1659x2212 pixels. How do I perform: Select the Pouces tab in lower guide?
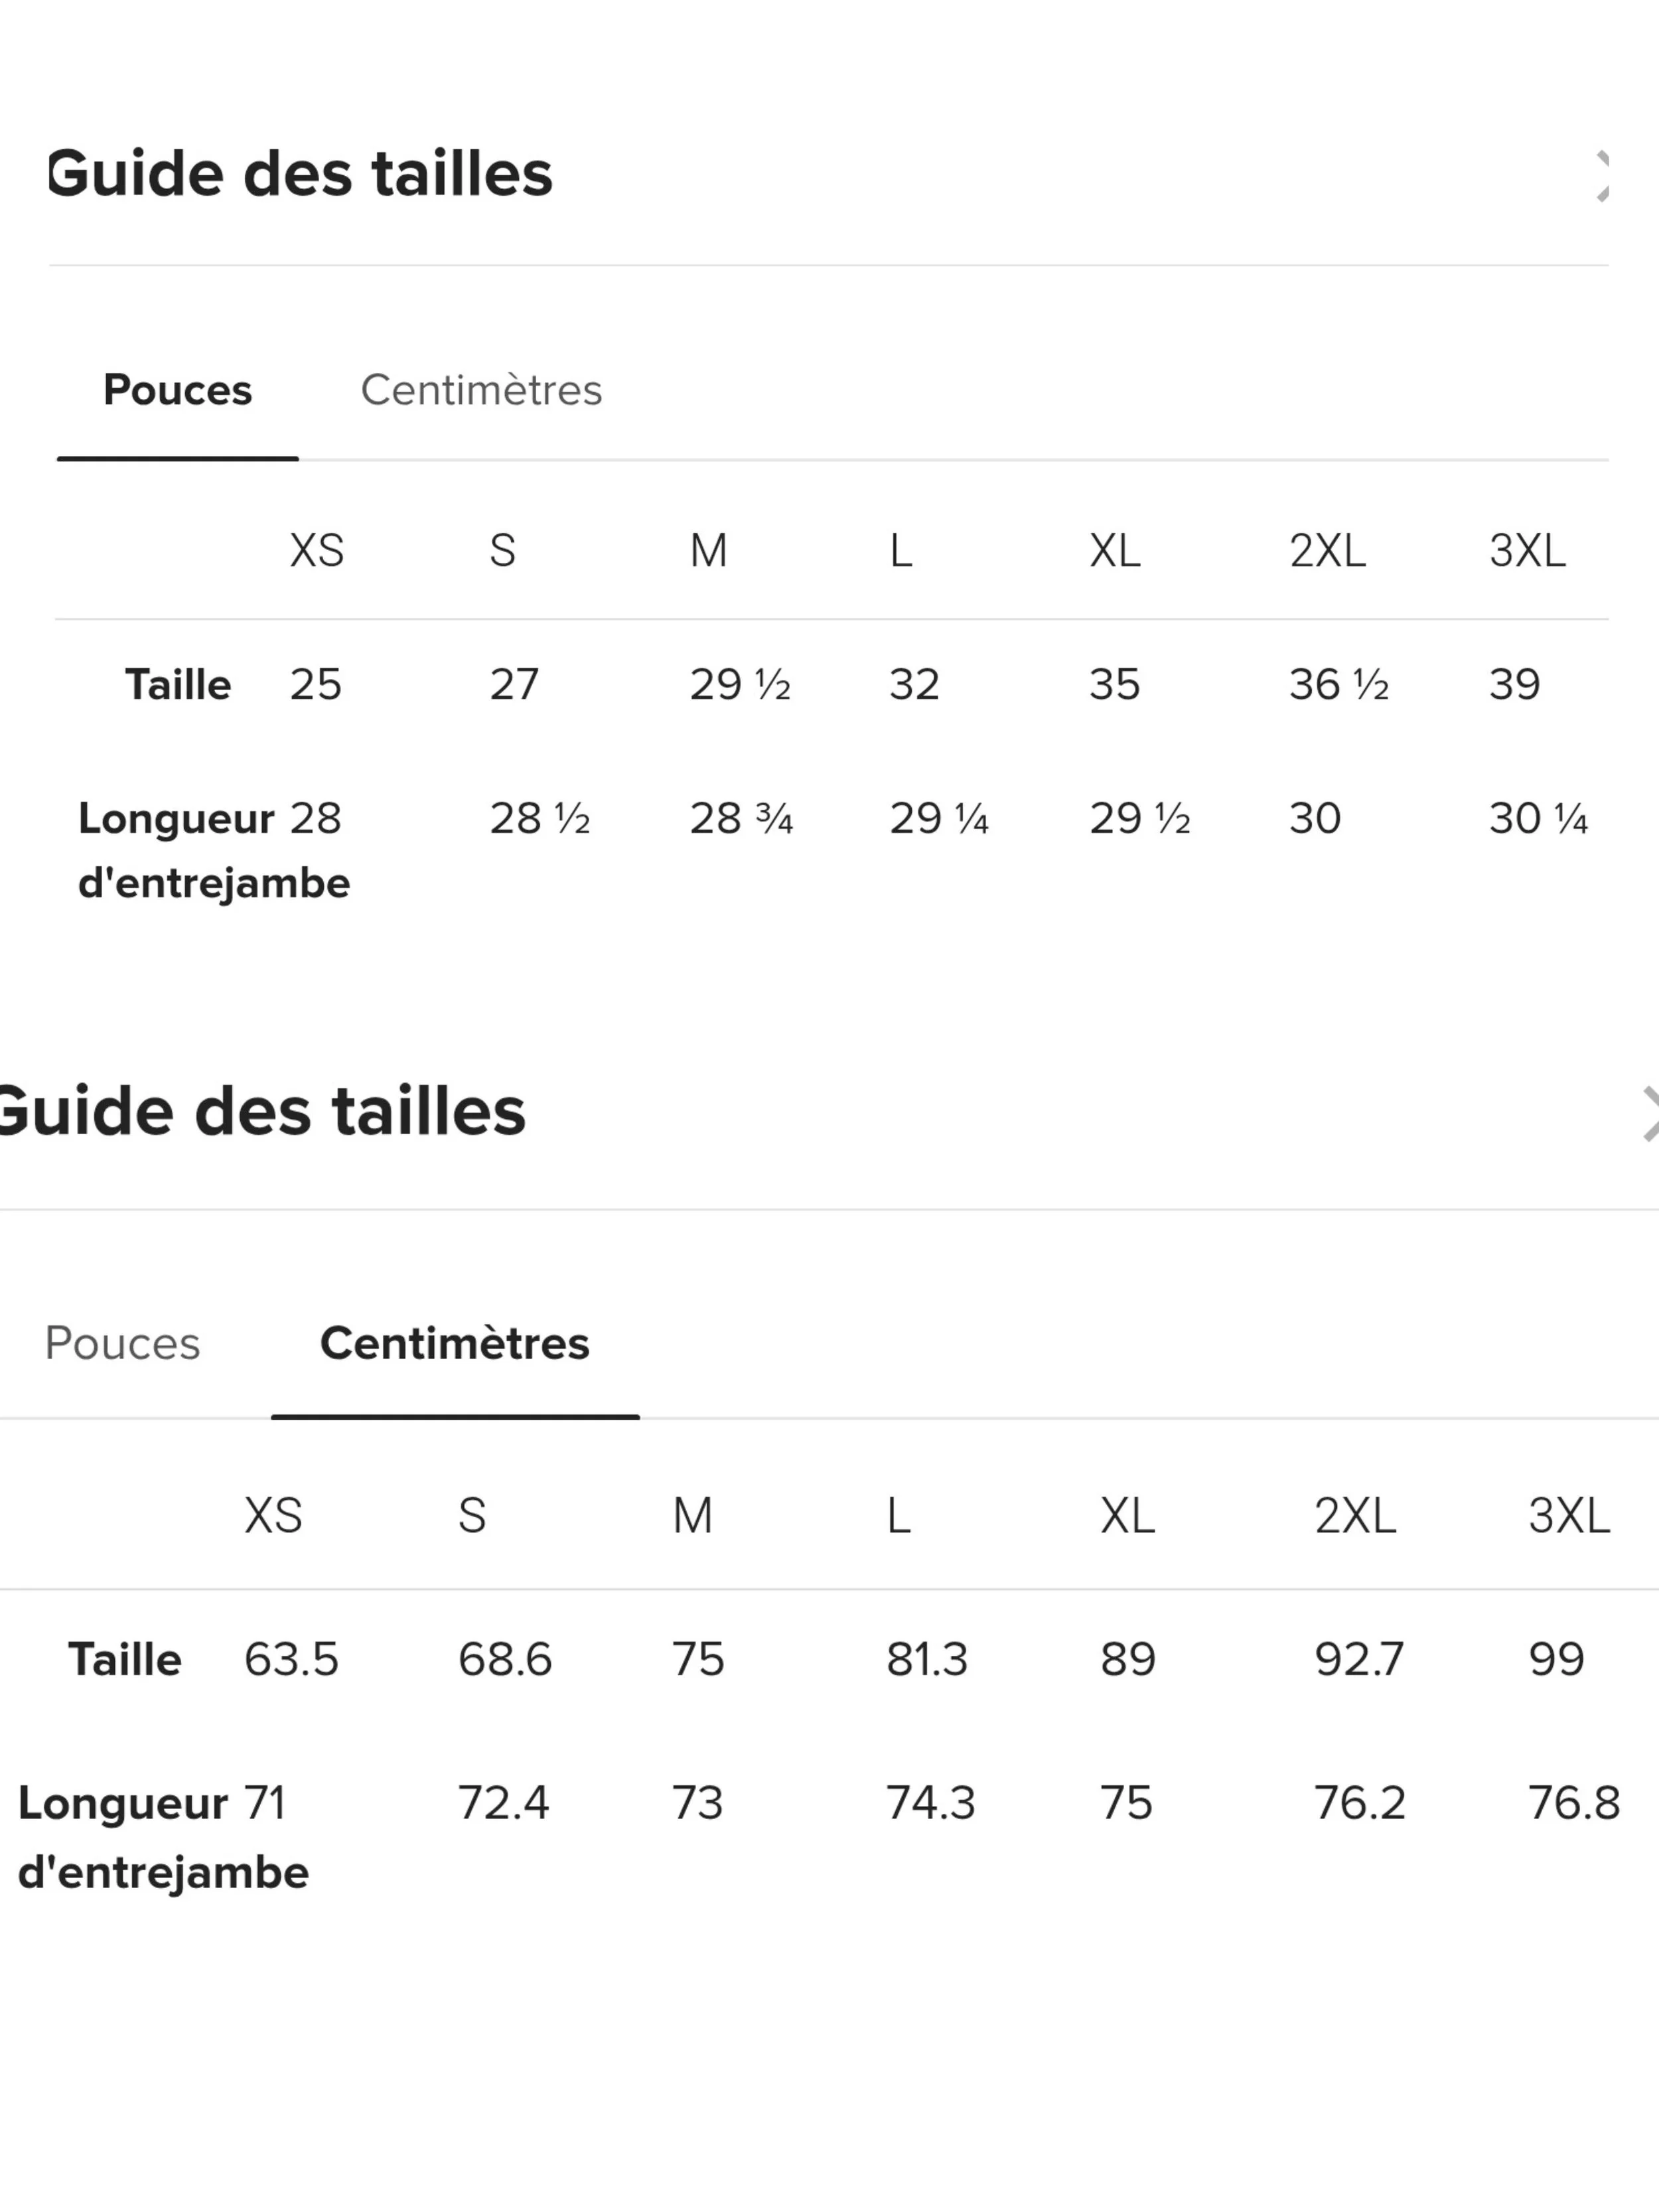click(122, 1343)
